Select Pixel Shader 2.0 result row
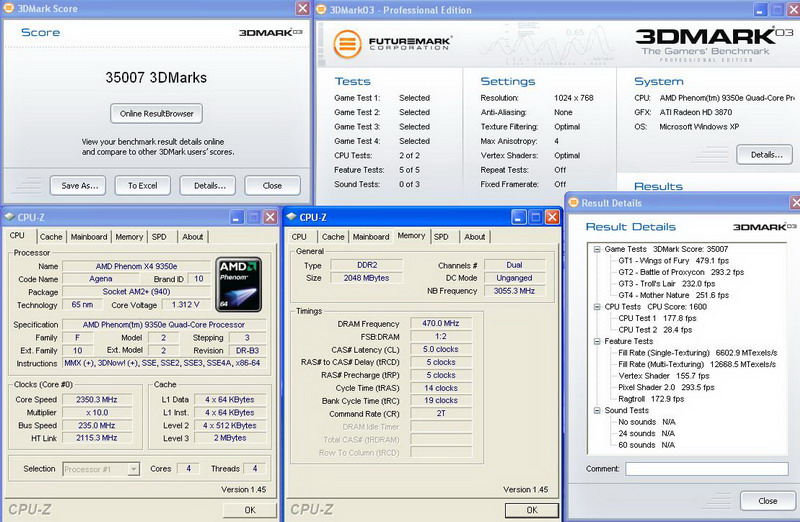The image size is (800, 522). pos(666,387)
